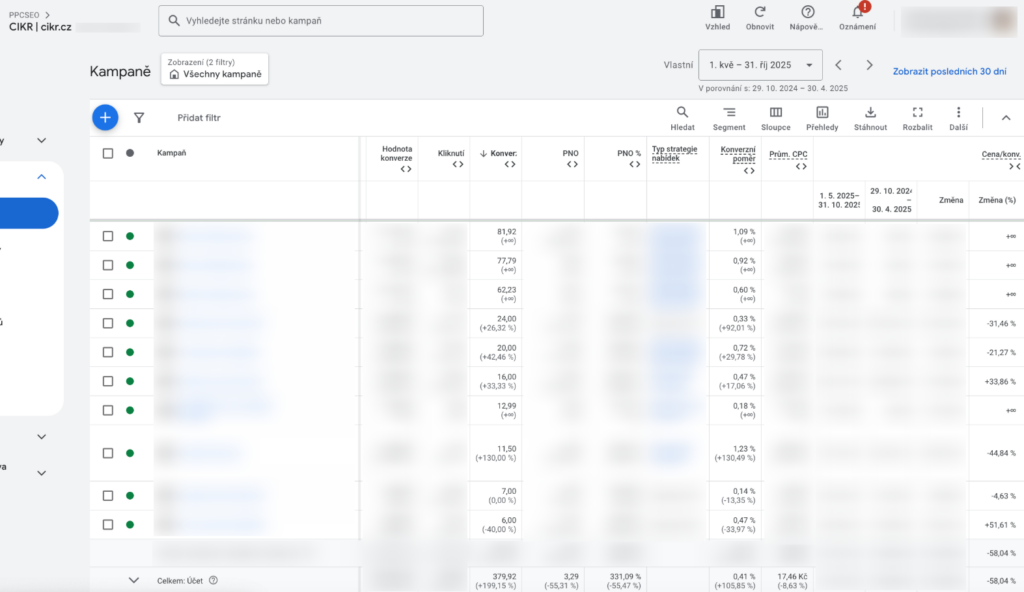Collapse the chart panel with the up chevron

pos(1006,118)
